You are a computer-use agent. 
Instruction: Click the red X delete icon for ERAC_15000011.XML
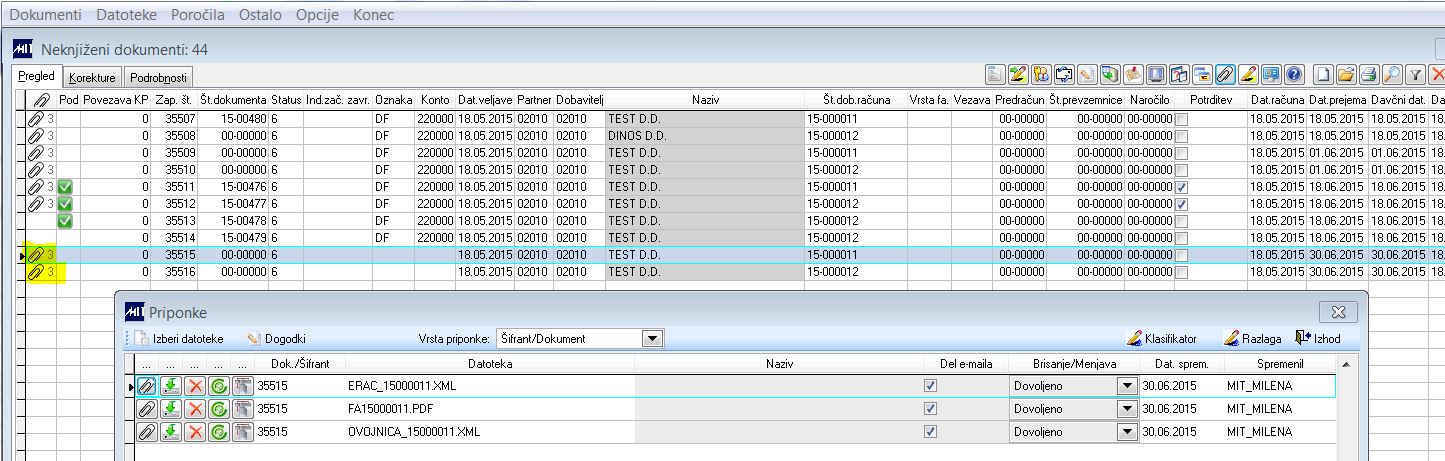195,384
